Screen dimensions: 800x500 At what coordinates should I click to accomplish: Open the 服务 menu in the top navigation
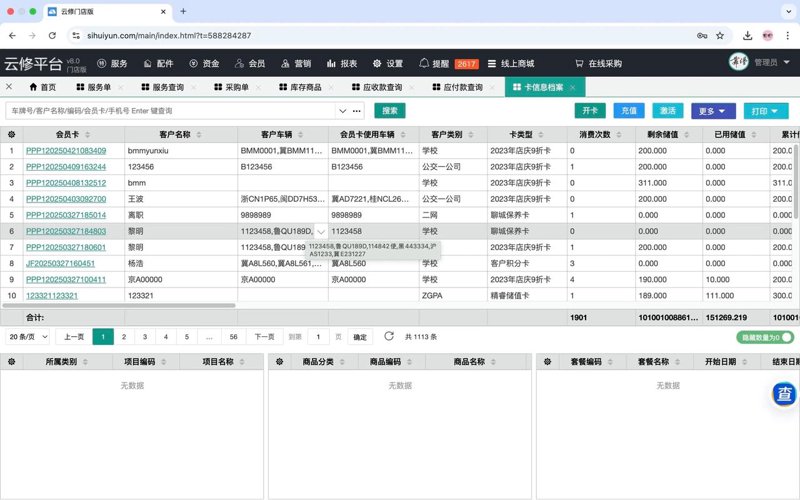[112, 63]
